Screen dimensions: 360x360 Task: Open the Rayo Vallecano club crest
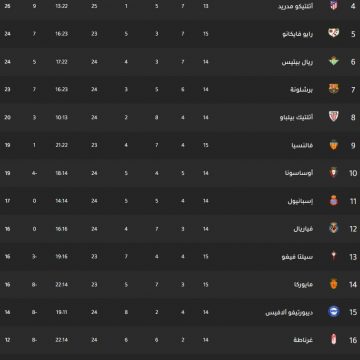click(x=334, y=33)
